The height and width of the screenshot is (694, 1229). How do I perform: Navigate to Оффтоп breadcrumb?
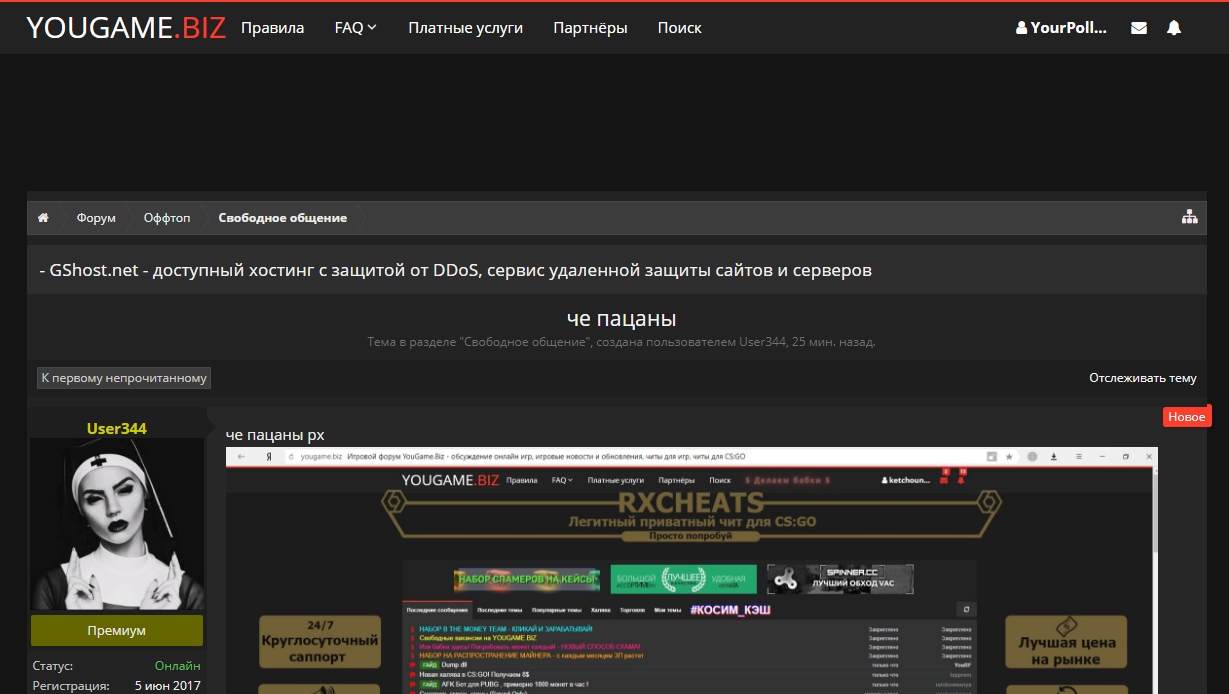click(x=166, y=218)
